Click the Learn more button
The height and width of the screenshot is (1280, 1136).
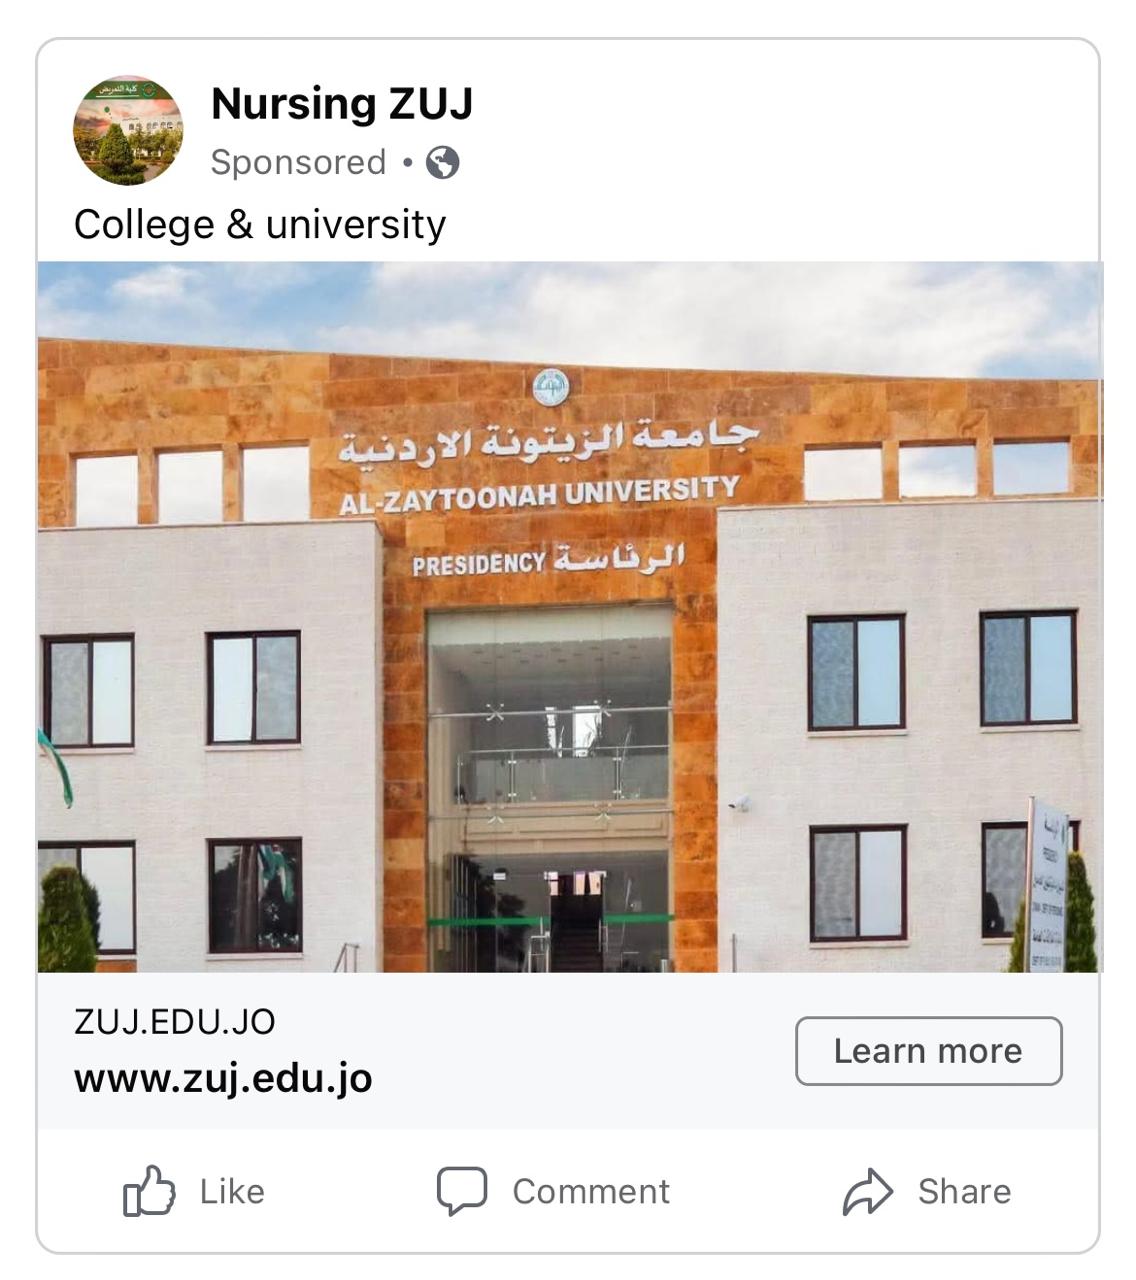928,1051
